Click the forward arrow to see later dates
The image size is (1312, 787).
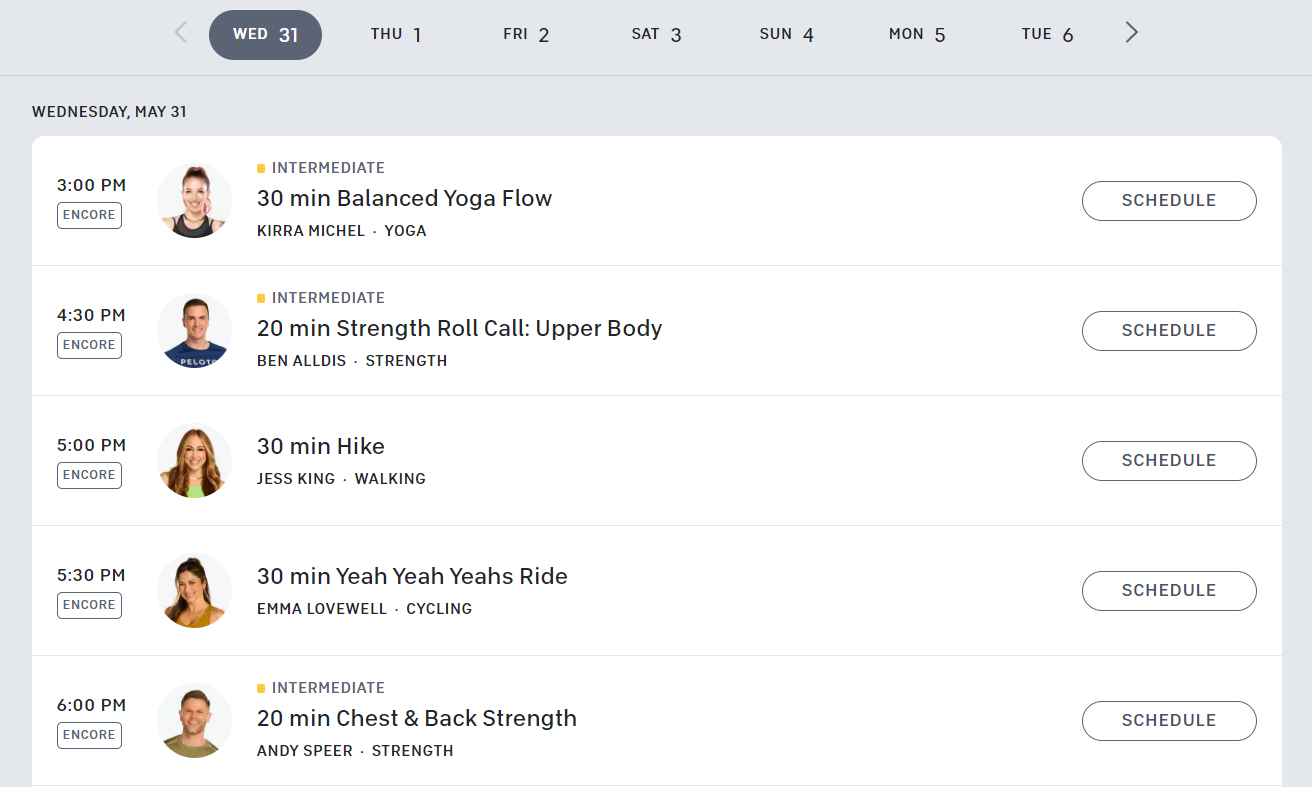[1131, 32]
